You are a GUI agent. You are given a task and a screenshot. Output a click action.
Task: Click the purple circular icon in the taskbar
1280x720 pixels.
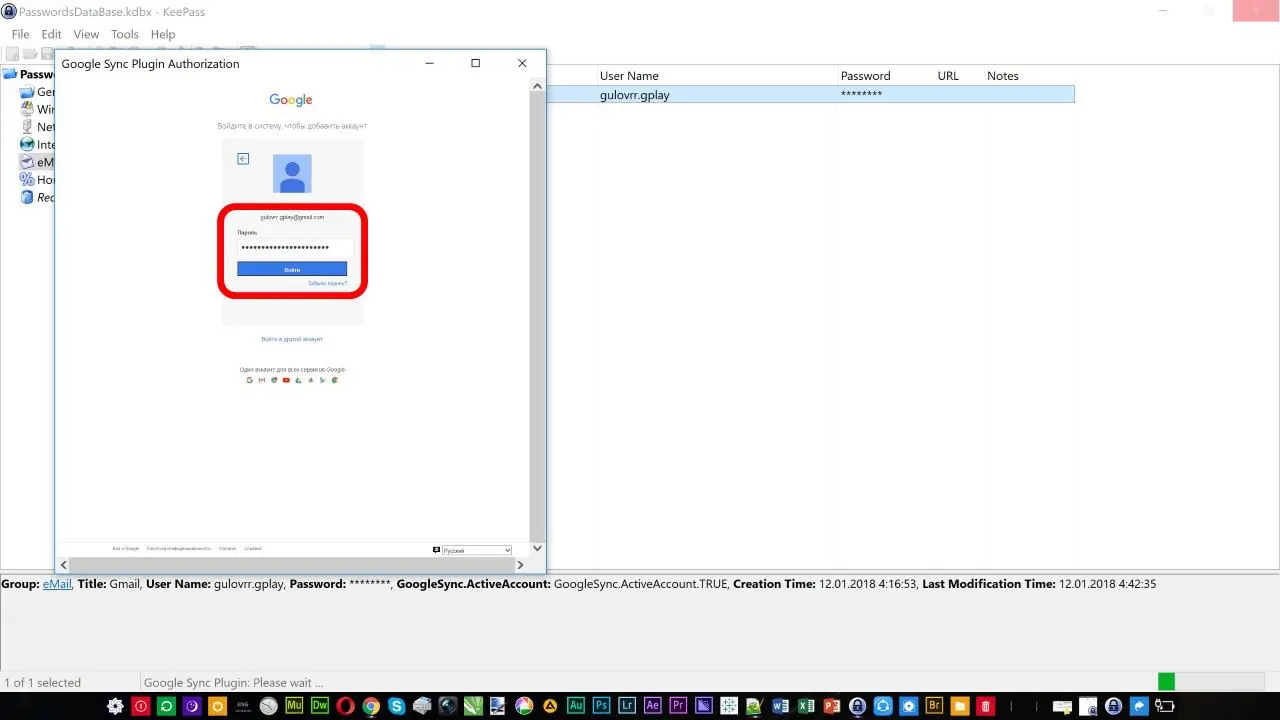point(192,706)
